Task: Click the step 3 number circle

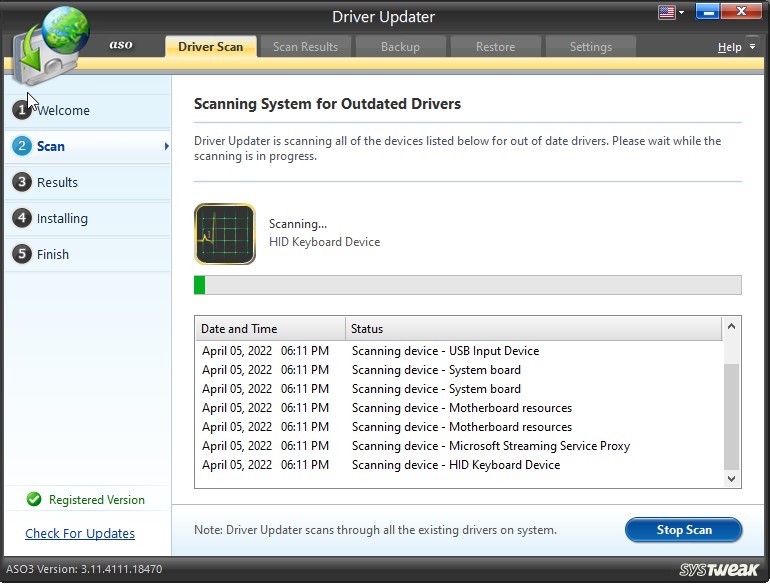Action: (22, 182)
